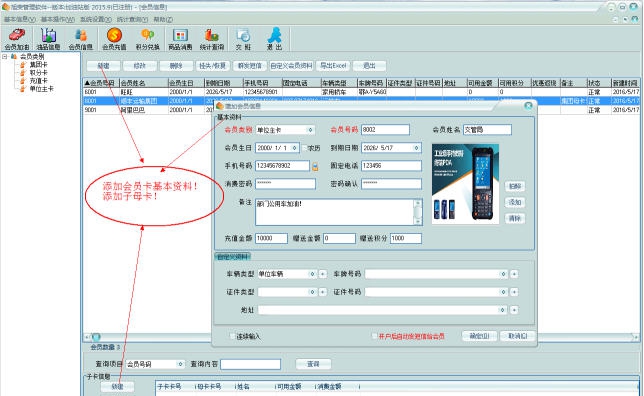Click the lock icon beside 手机号码 field
The width and height of the screenshot is (644, 396).
click(315, 166)
